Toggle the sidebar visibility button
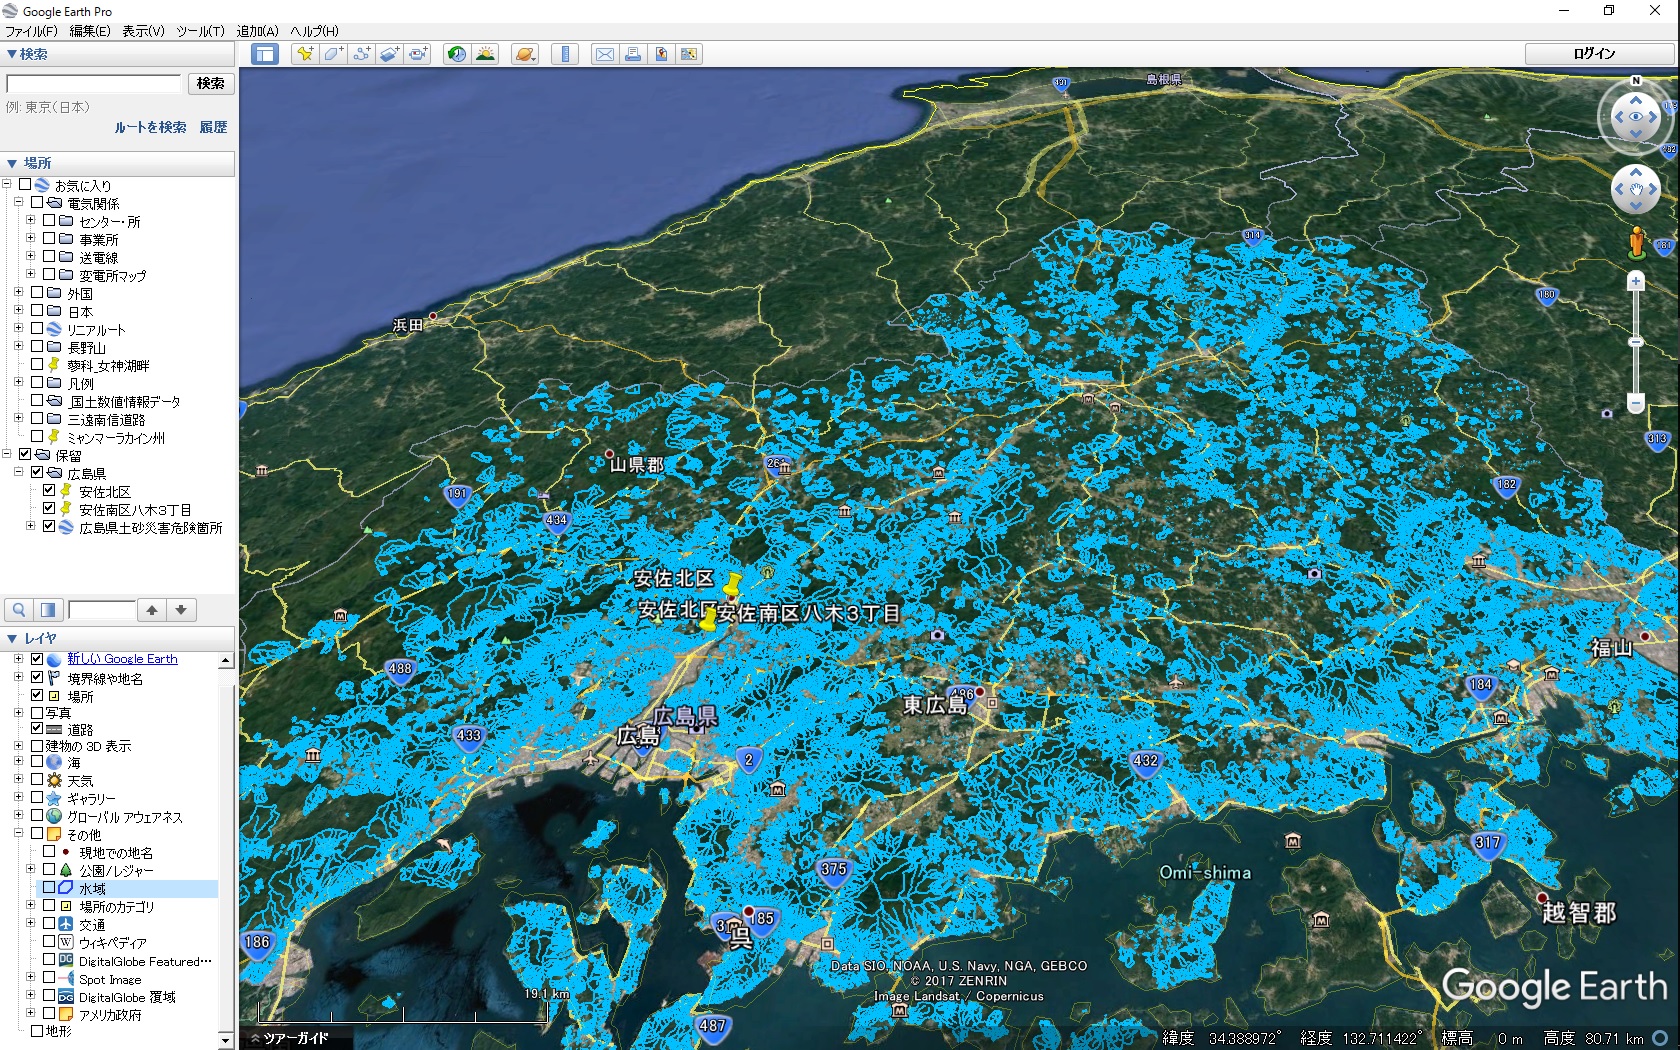The image size is (1680, 1050). [265, 54]
